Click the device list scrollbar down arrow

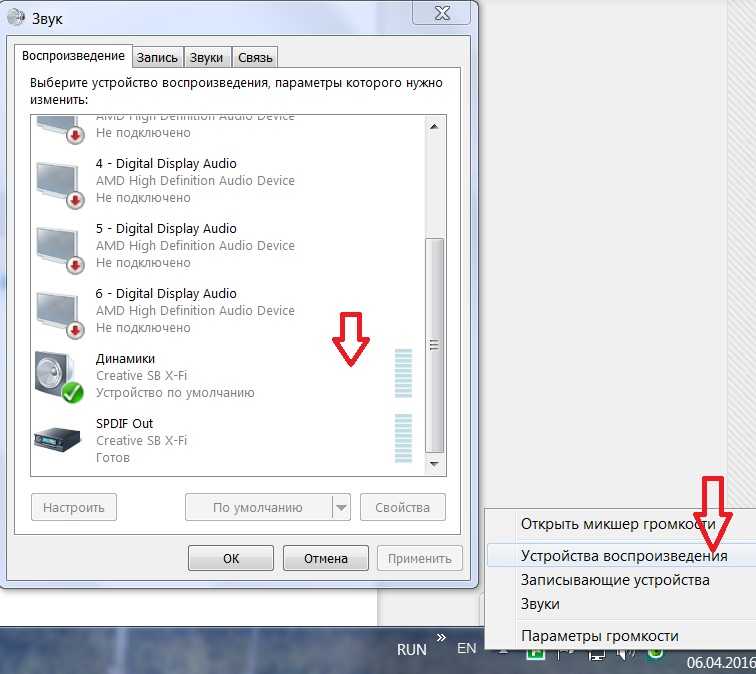tap(434, 464)
